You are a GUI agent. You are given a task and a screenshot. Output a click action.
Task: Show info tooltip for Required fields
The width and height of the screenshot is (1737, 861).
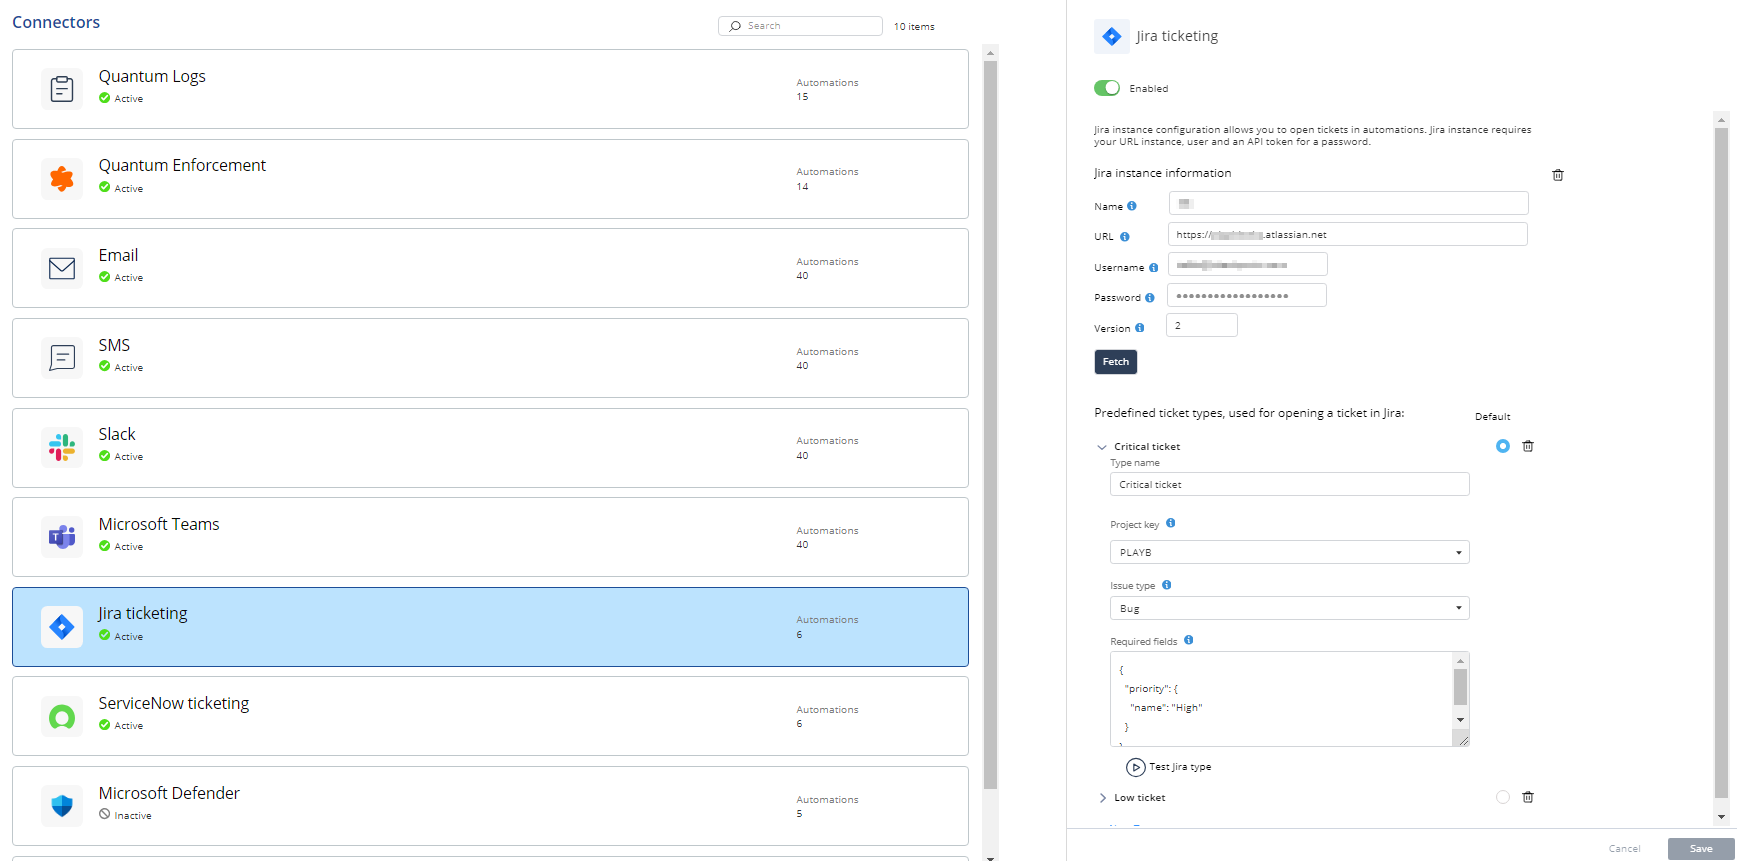pos(1189,640)
